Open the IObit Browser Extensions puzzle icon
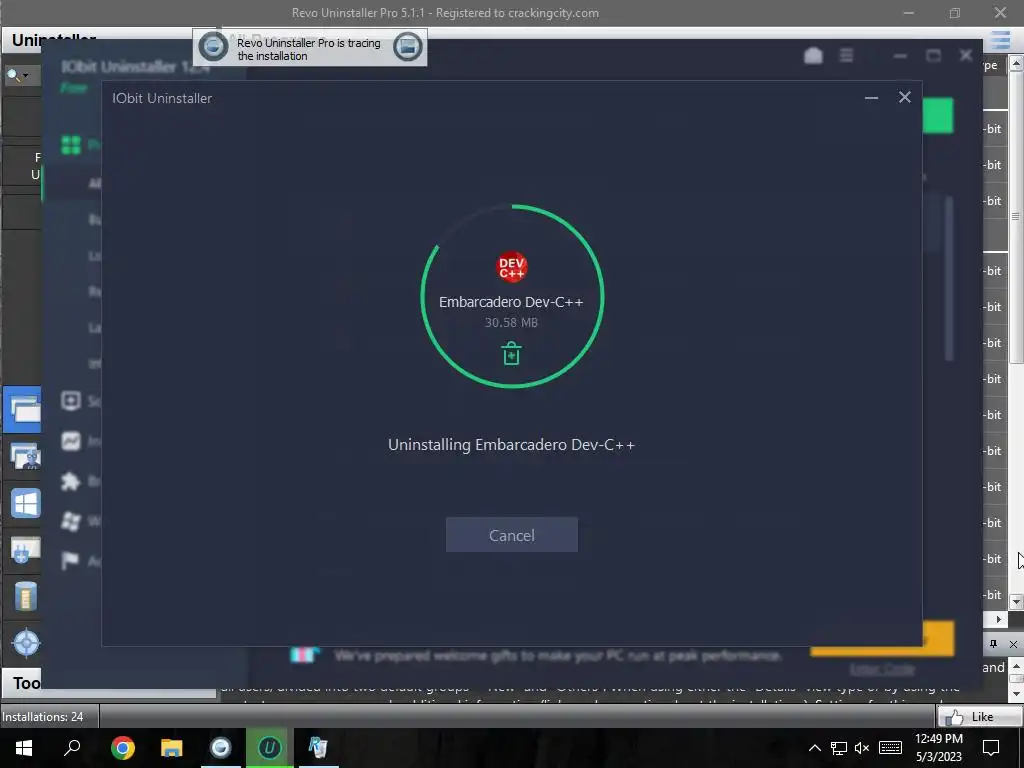Viewport: 1024px width, 768px height. tap(71, 481)
